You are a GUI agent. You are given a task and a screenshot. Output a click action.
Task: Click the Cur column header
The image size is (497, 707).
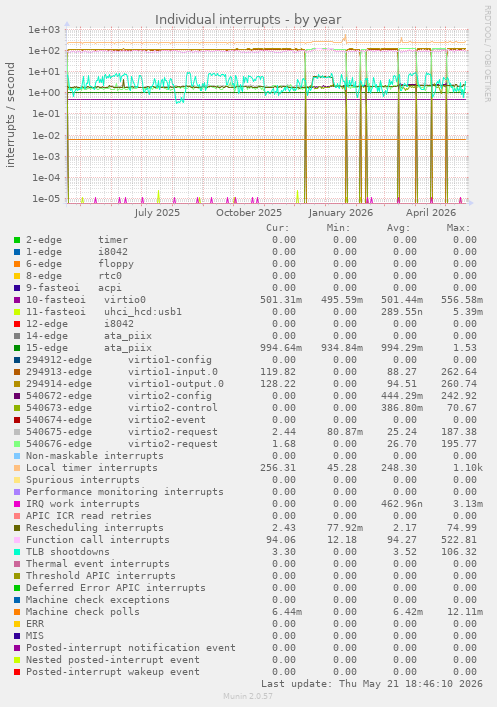coord(277,228)
